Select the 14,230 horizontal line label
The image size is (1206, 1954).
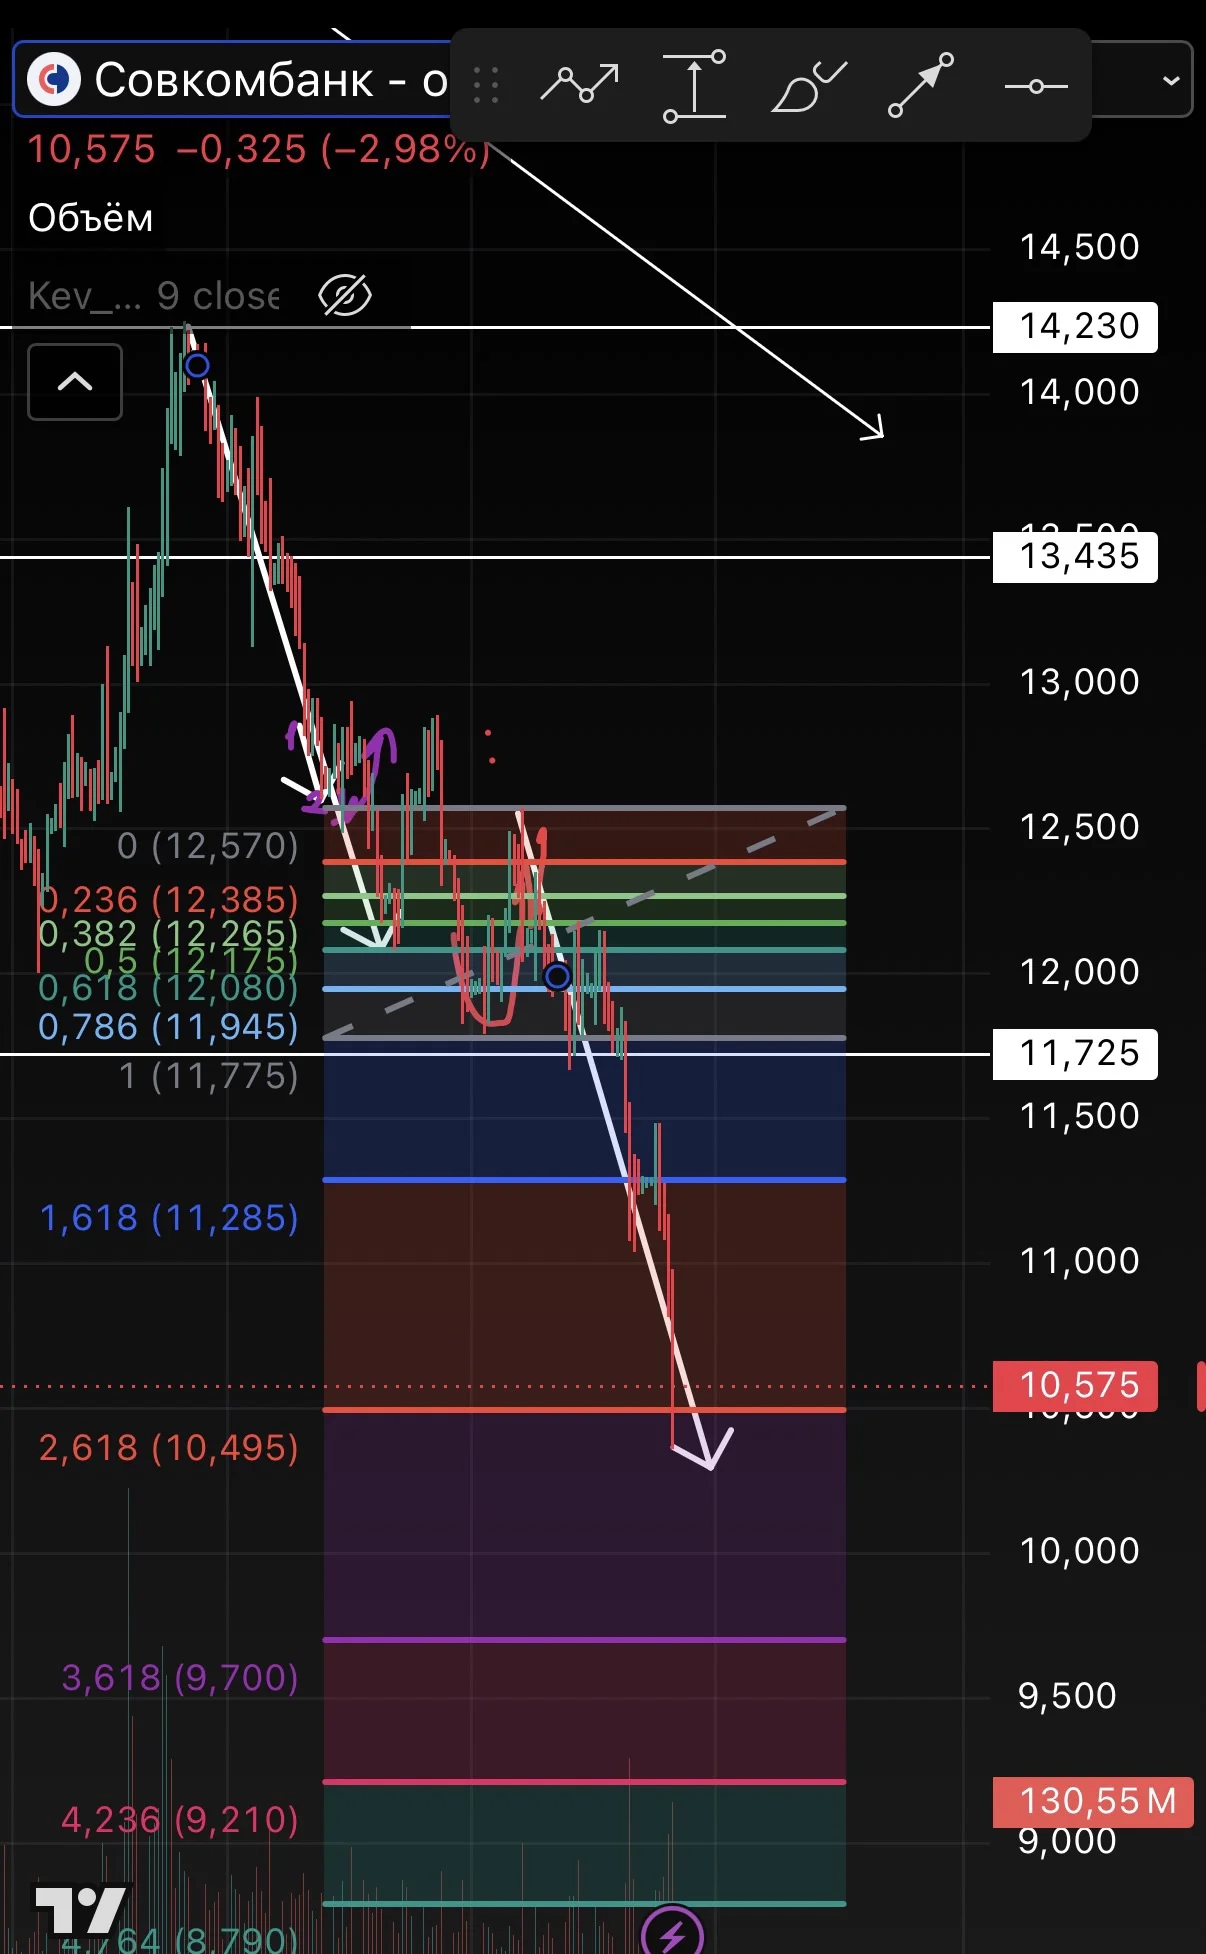[x=1075, y=327]
